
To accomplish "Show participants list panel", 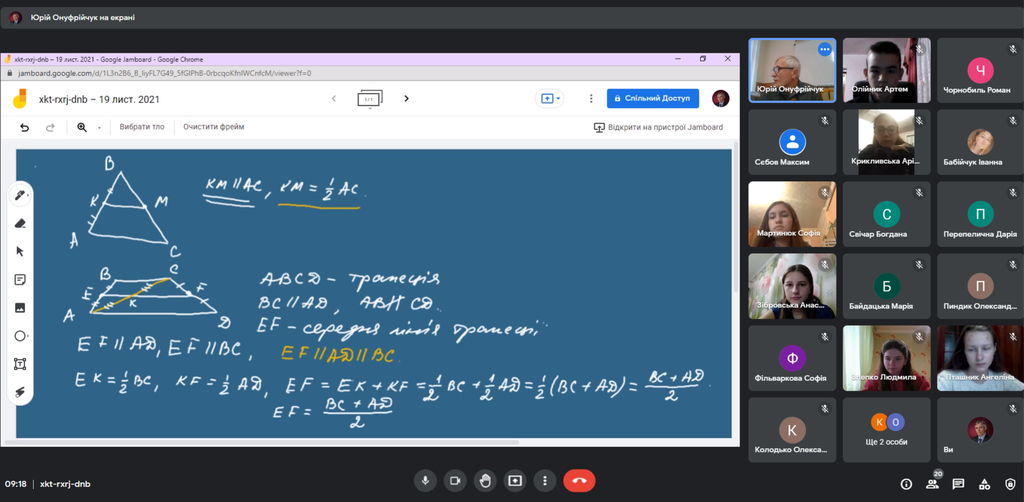I will pyautogui.click(x=932, y=484).
